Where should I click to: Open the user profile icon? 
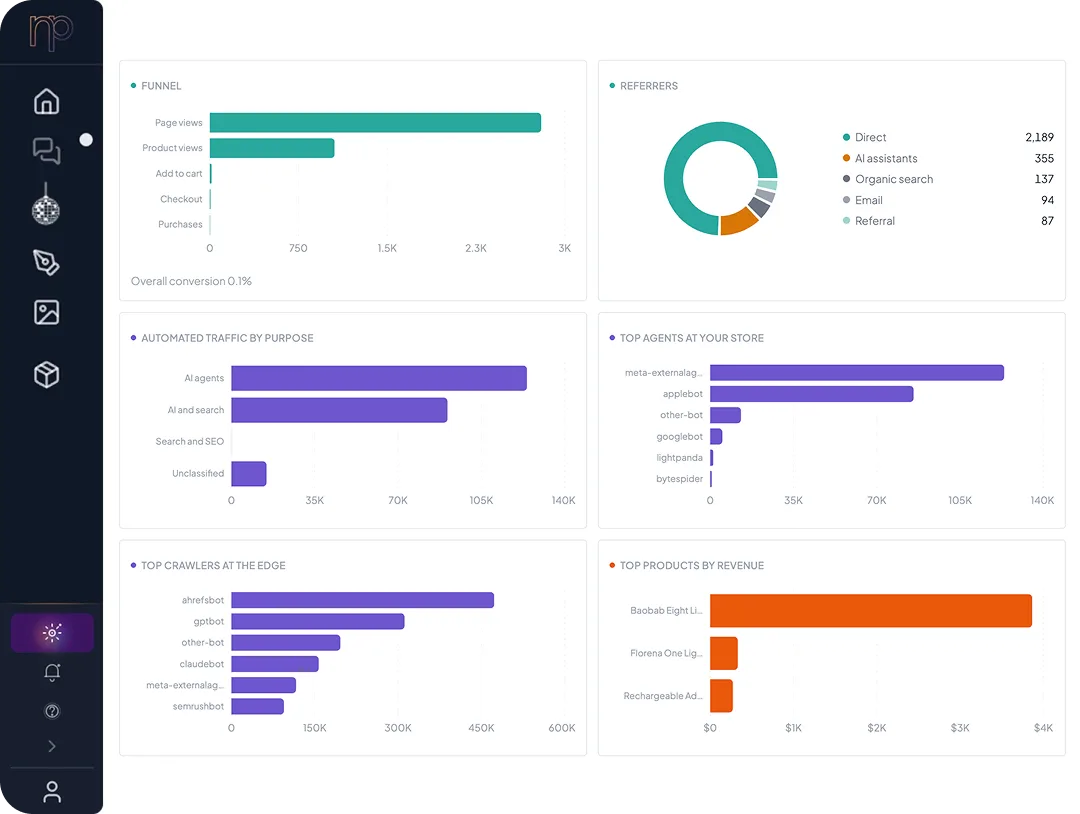(x=52, y=791)
